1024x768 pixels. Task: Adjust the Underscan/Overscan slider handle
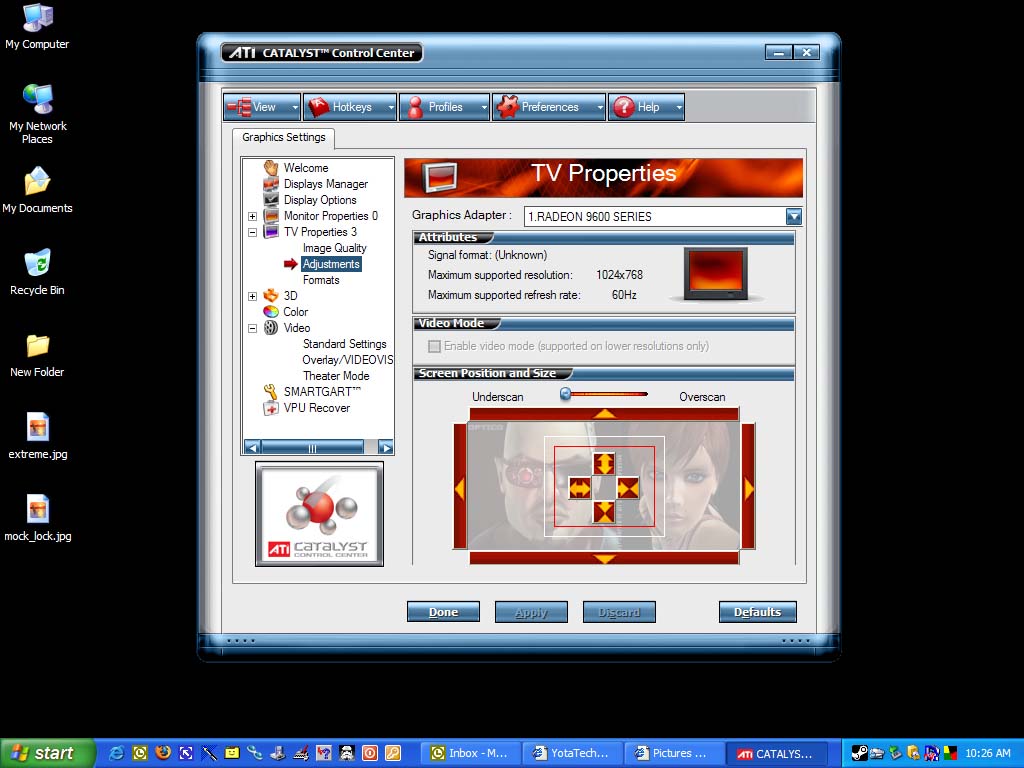pyautogui.click(x=566, y=394)
